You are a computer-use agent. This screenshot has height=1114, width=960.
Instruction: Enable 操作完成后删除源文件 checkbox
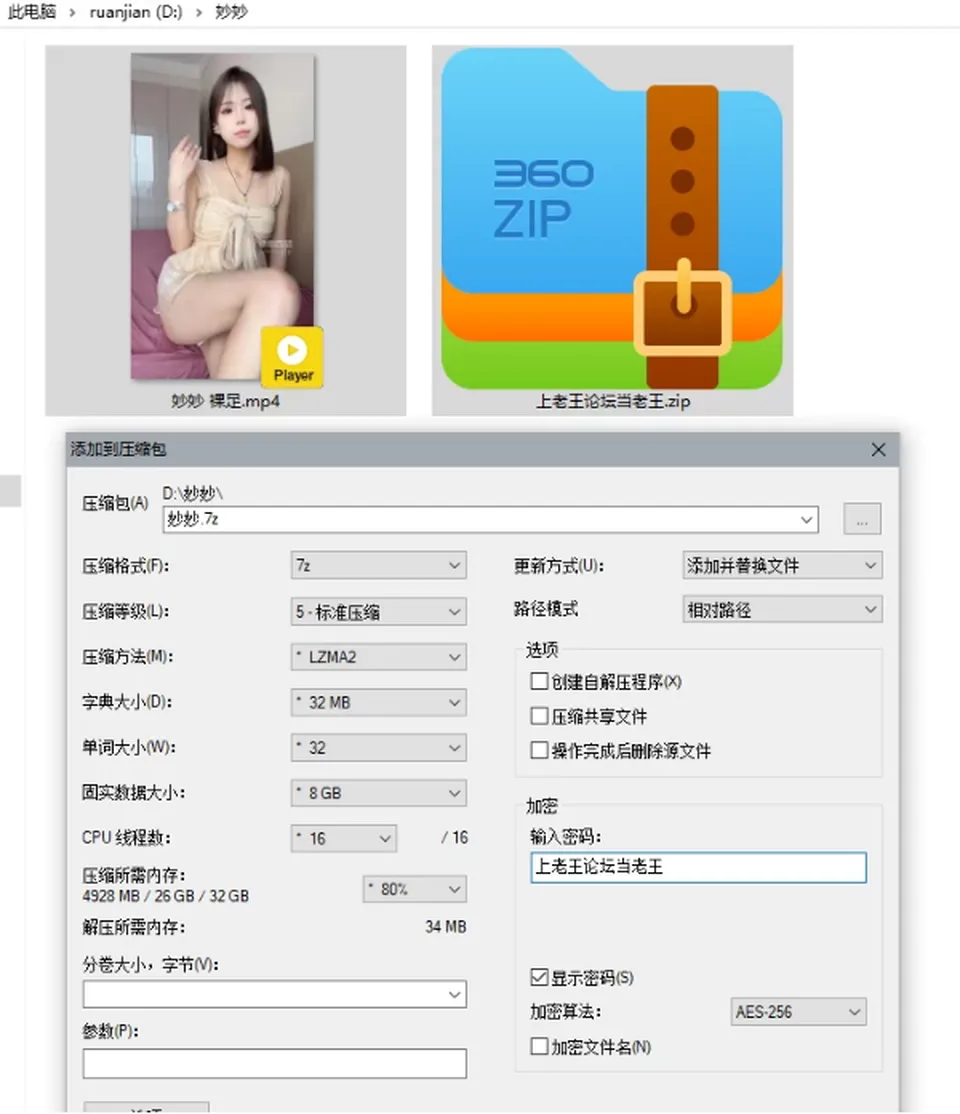pyautogui.click(x=539, y=750)
